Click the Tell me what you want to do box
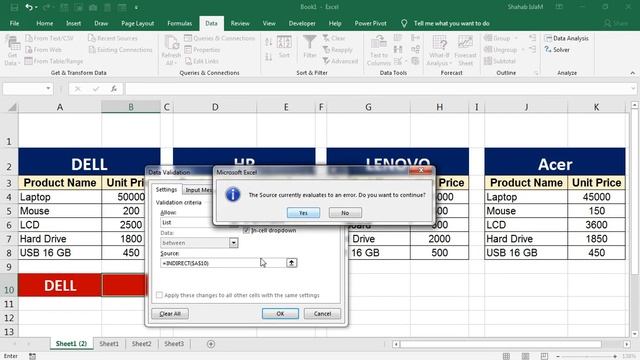 click(x=451, y=23)
